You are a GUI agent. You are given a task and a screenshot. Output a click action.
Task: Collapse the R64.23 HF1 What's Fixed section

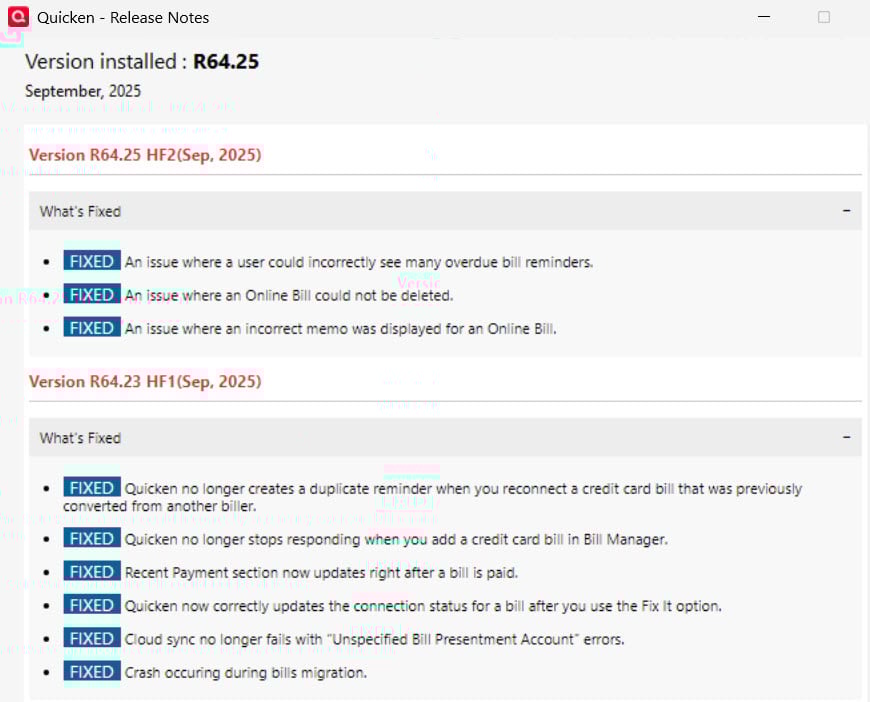point(846,437)
